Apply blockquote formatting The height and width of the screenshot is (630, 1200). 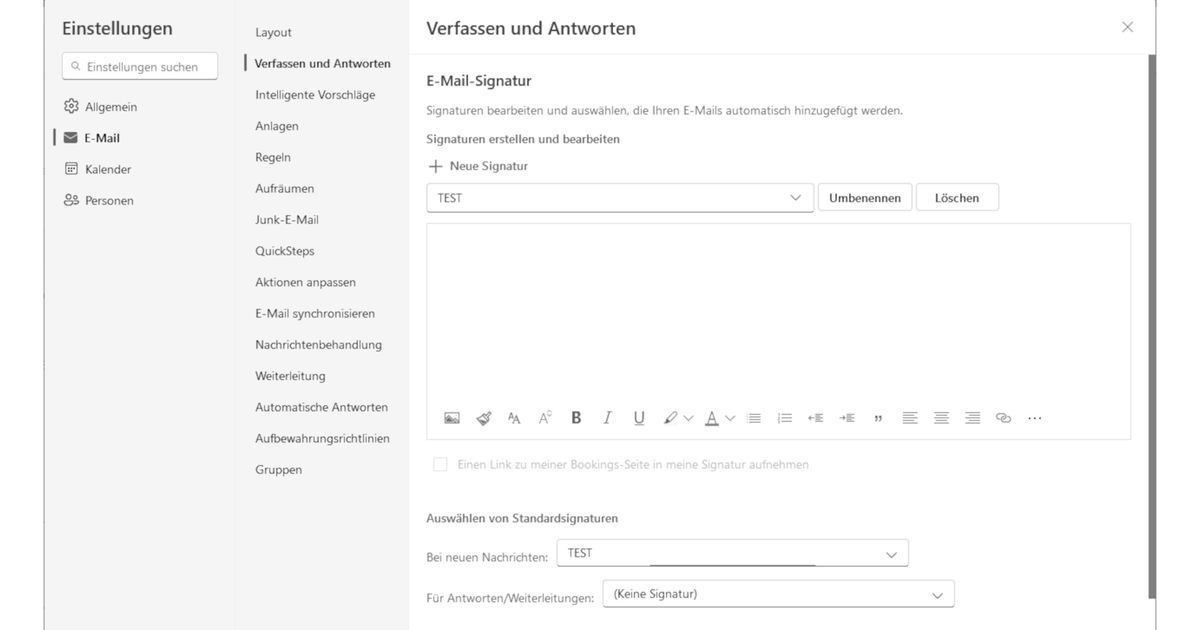pos(878,417)
